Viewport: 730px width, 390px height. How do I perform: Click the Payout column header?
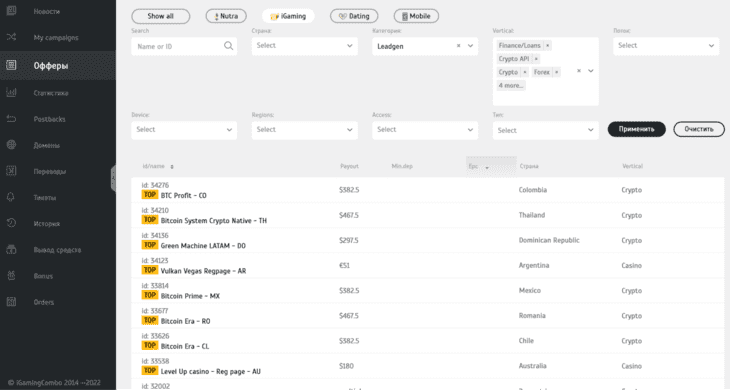[x=349, y=166]
